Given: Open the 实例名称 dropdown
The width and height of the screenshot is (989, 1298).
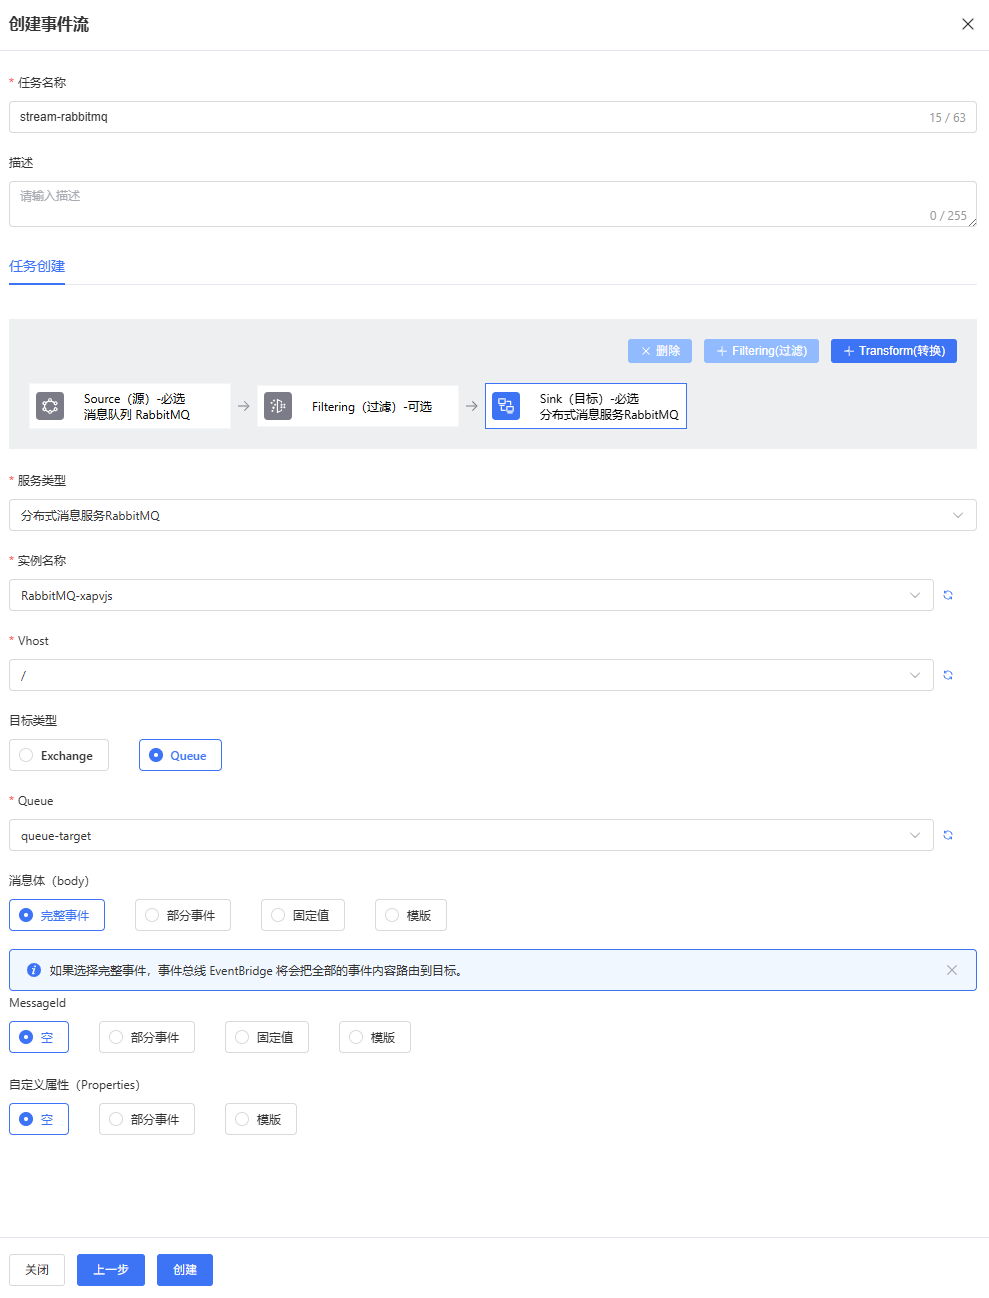Looking at the screenshot, I should (x=471, y=595).
